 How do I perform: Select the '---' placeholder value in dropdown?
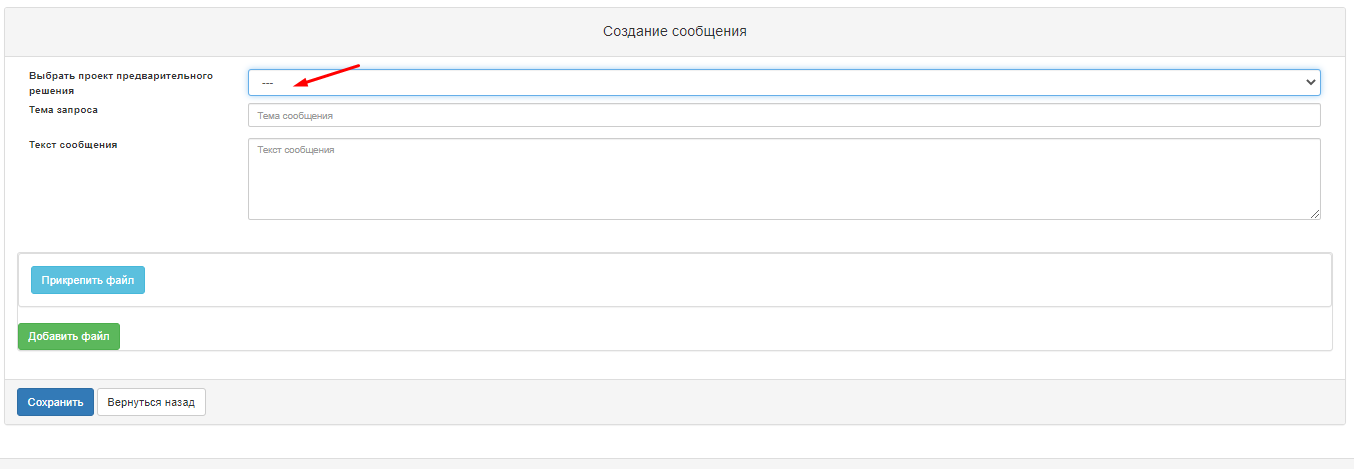point(267,83)
